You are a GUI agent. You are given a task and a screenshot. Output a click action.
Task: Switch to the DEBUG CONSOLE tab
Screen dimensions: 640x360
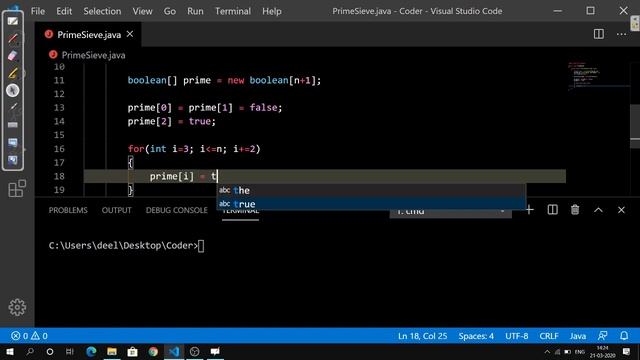[x=177, y=210]
